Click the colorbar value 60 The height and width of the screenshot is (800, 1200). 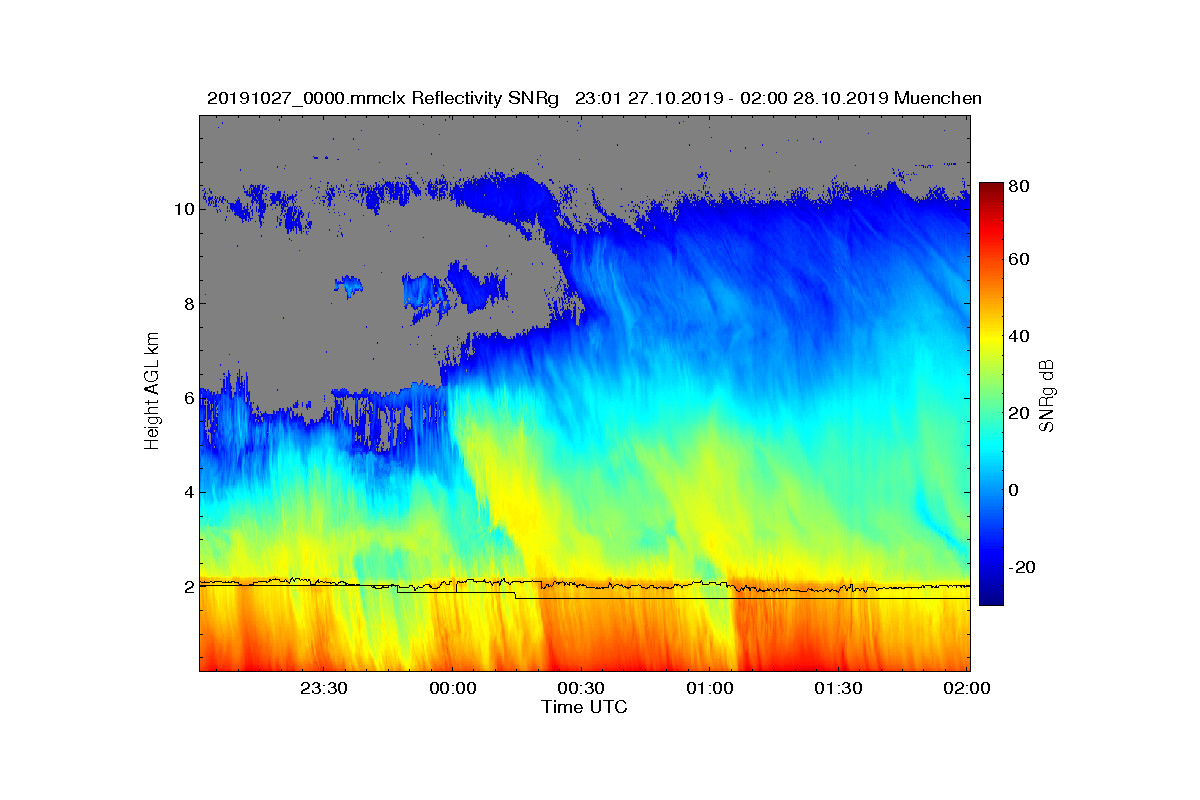pos(1020,260)
